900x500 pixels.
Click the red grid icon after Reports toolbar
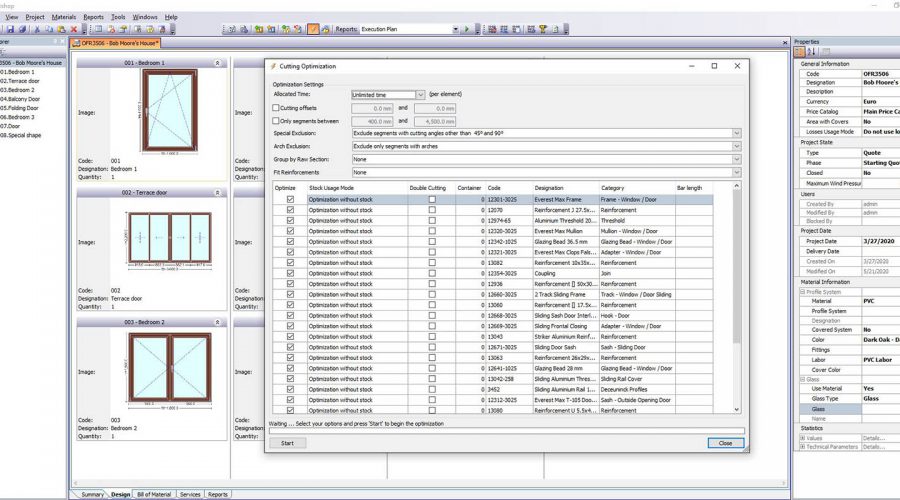(492, 29)
